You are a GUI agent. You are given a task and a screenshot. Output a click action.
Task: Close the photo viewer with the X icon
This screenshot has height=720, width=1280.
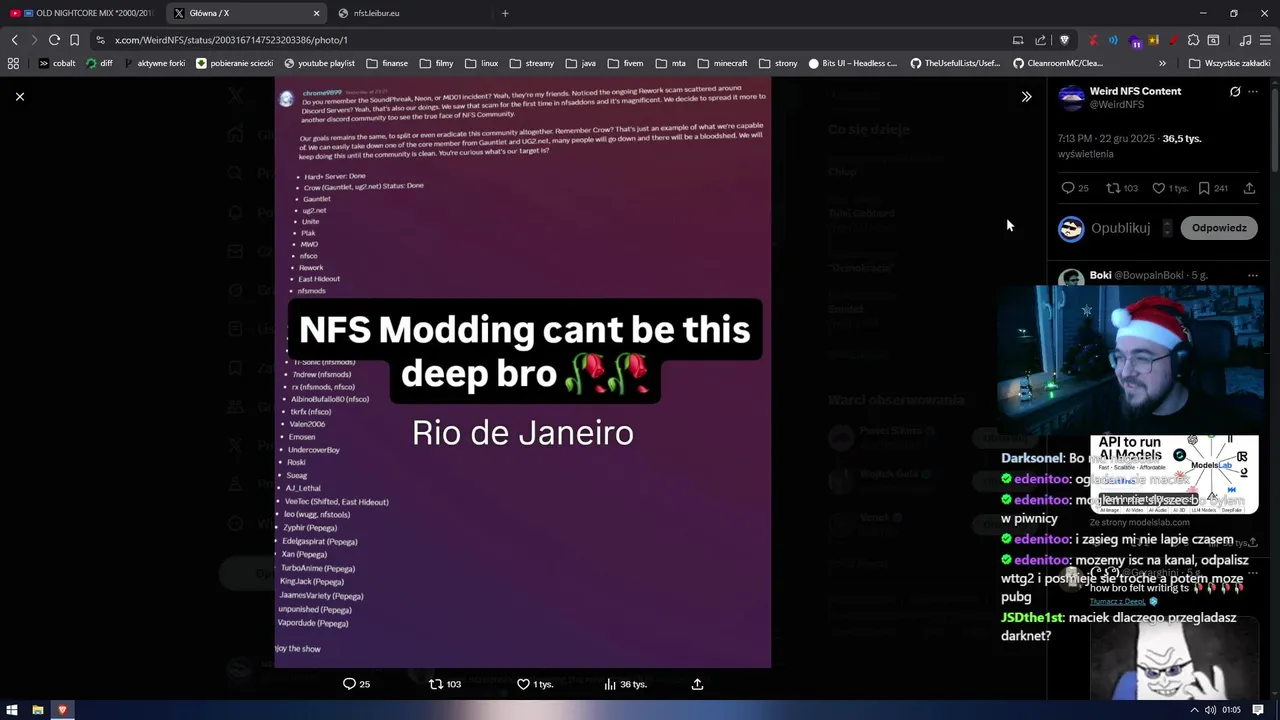click(x=19, y=96)
